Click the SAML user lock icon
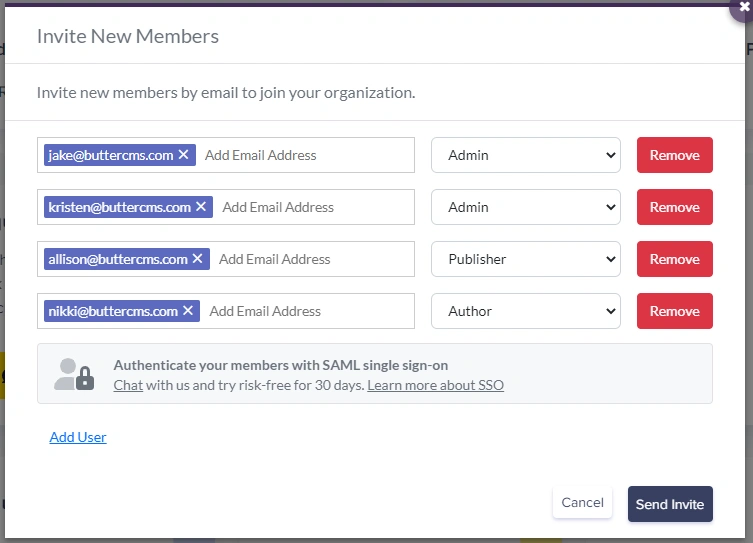This screenshot has width=753, height=543. coord(74,374)
